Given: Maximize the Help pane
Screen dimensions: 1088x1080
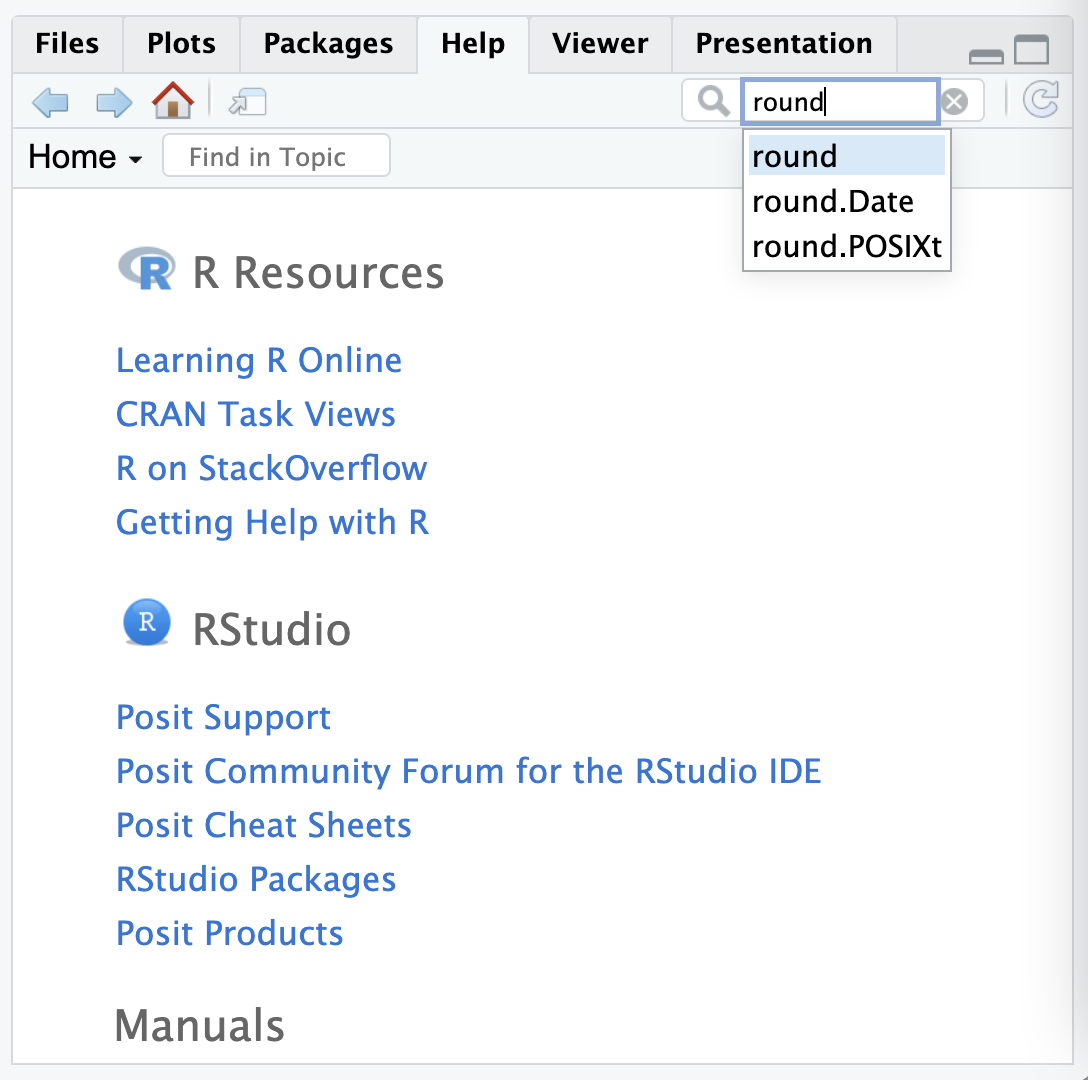Looking at the screenshot, I should 1032,50.
